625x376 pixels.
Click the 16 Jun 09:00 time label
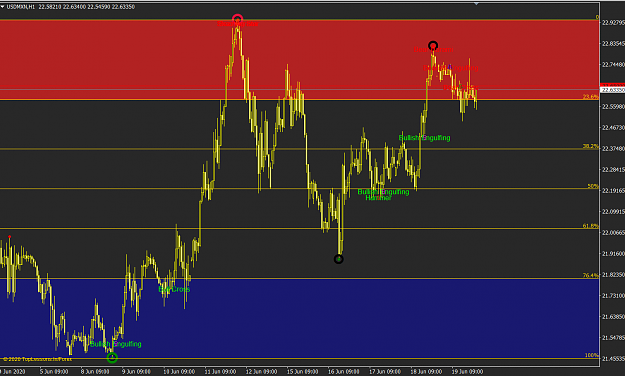point(344,372)
